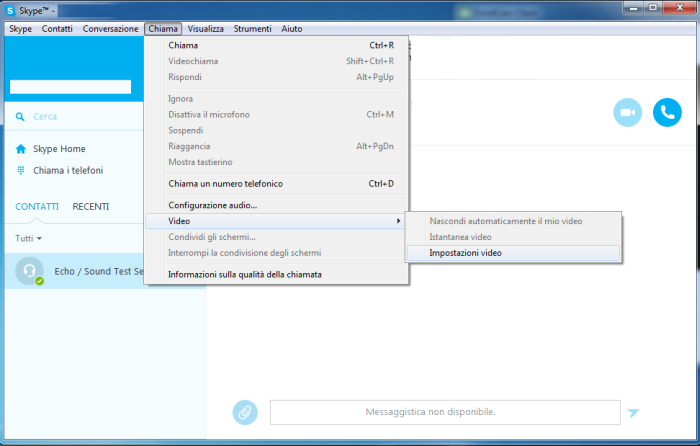Click the send message arrow icon
The width and height of the screenshot is (700, 446).
[x=633, y=413]
